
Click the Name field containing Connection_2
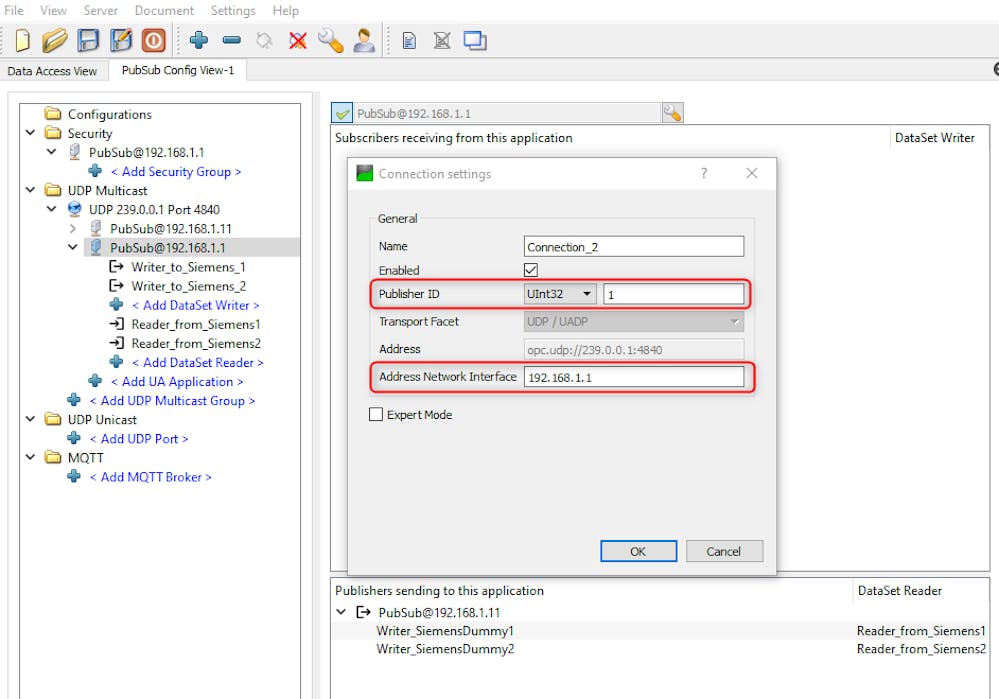pos(633,247)
